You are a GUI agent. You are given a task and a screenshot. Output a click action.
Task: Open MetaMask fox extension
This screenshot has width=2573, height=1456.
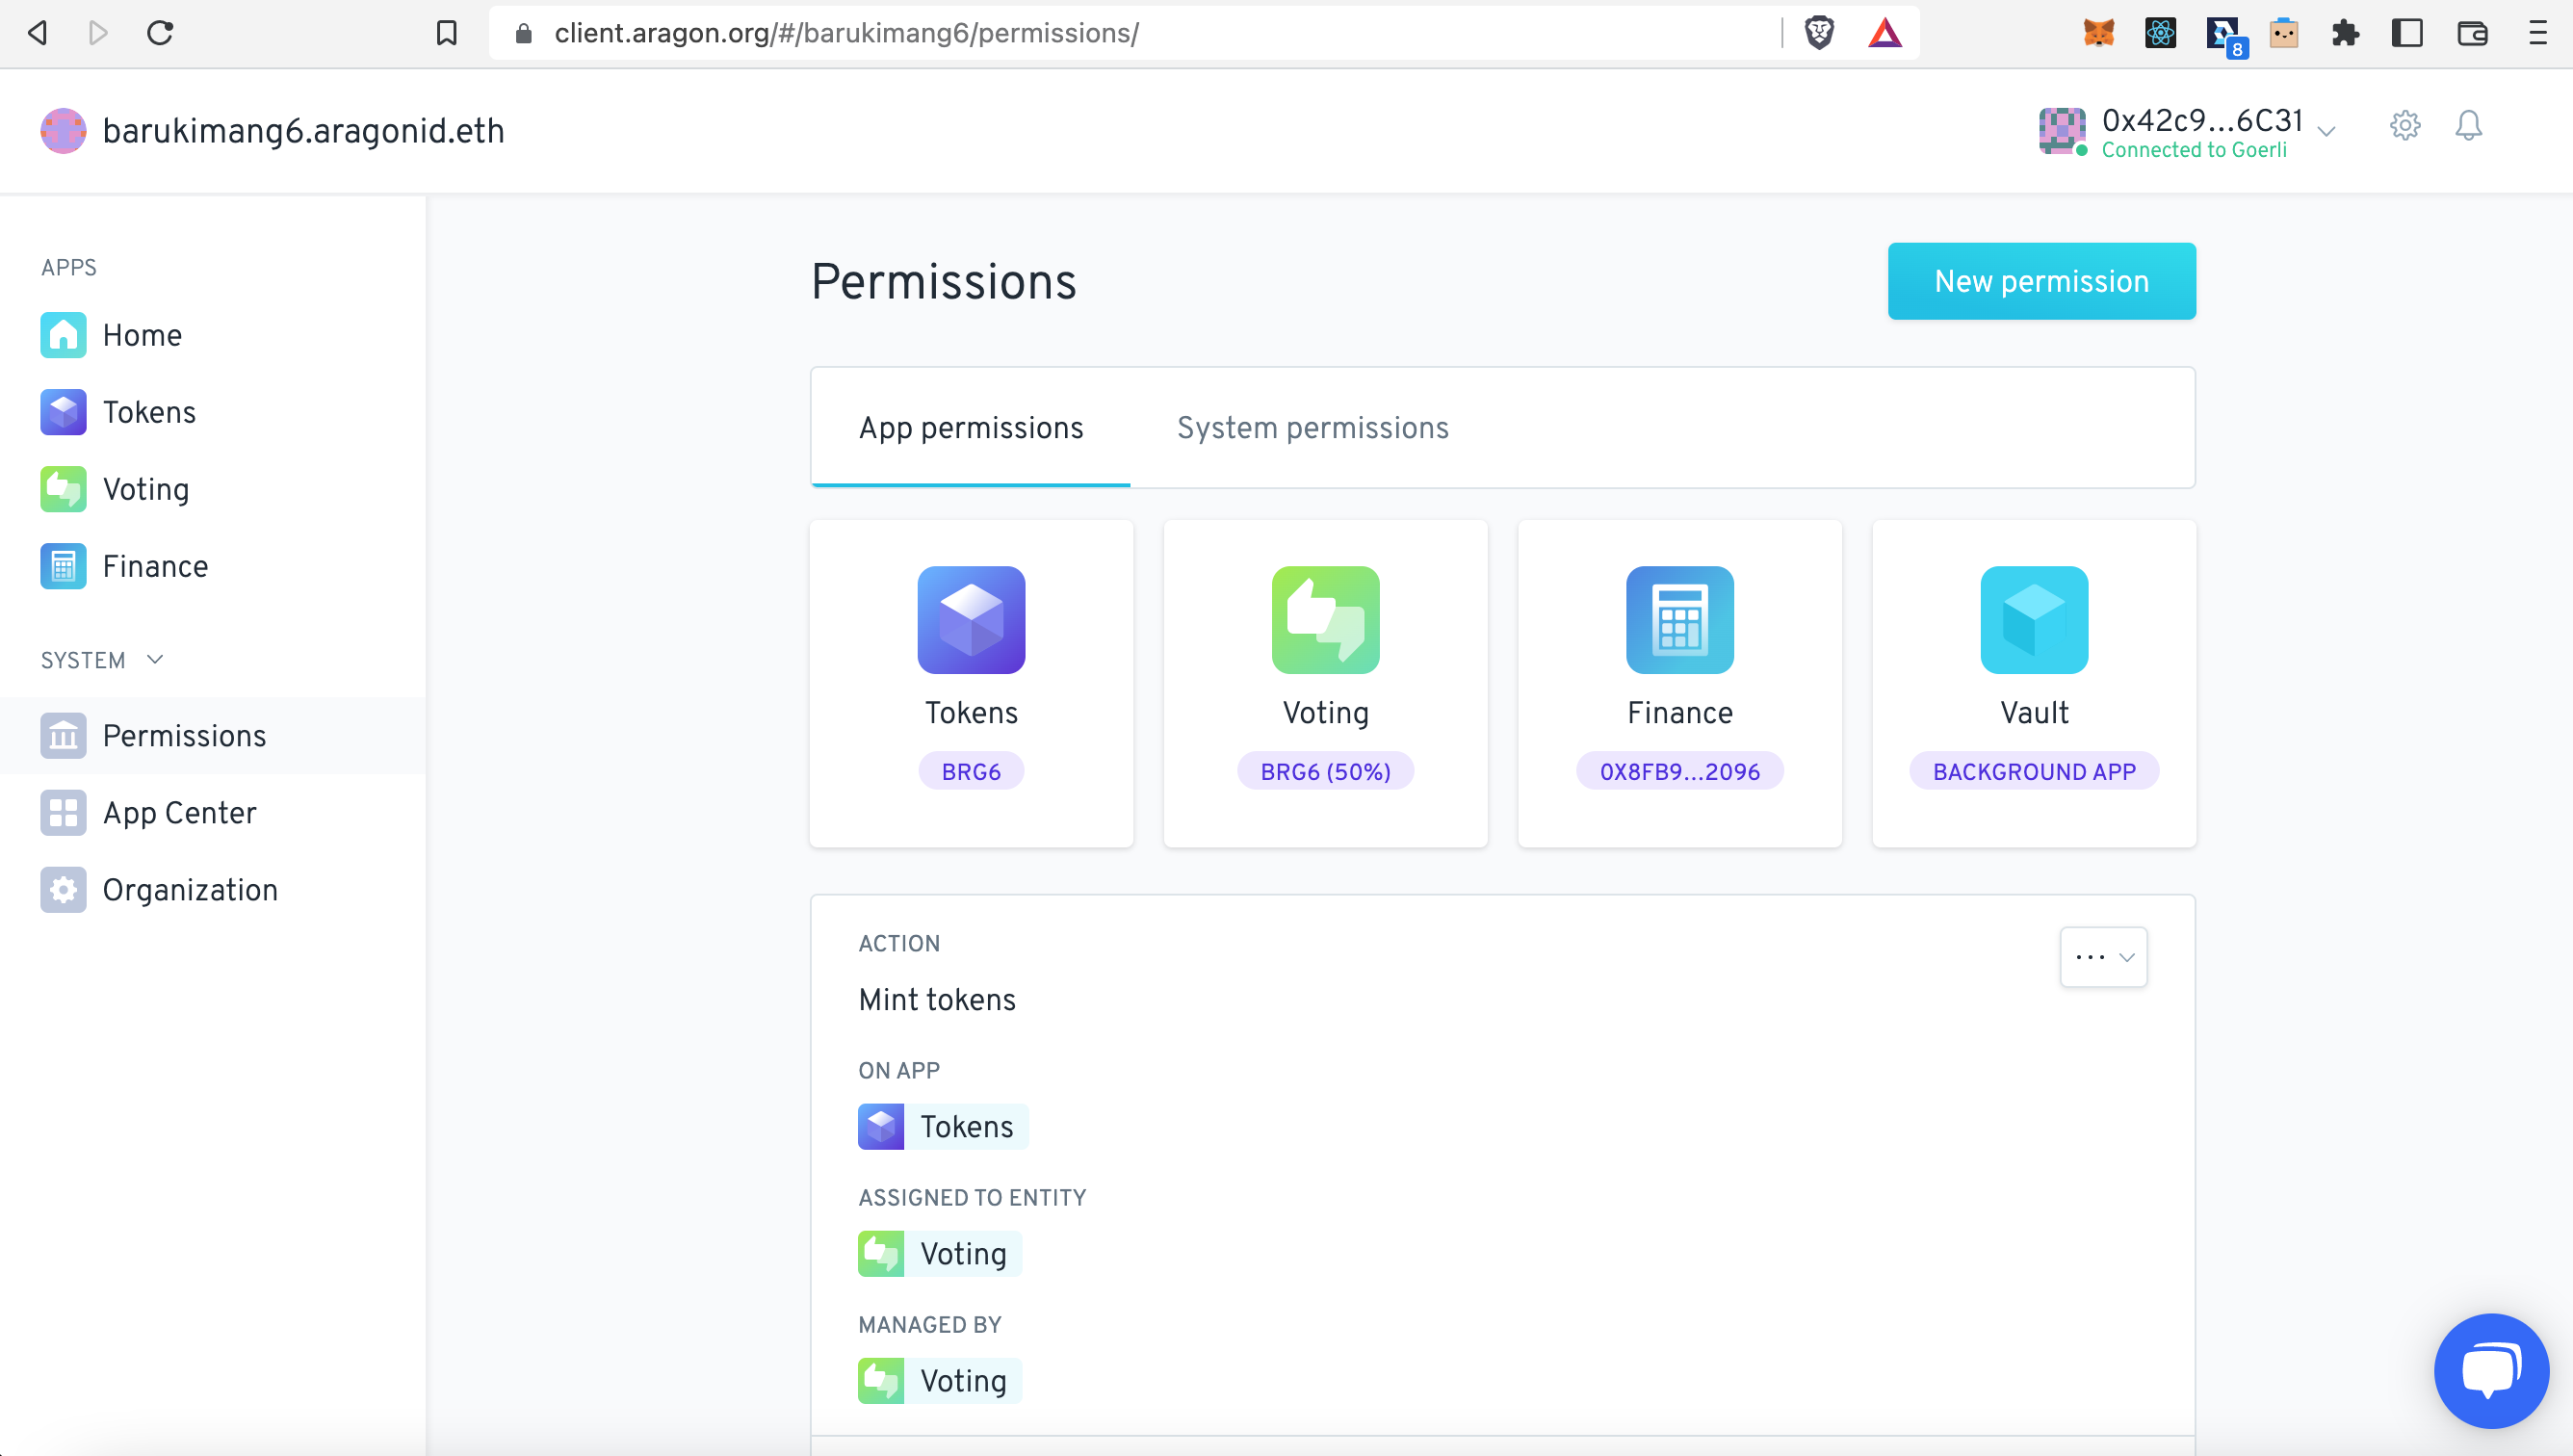pos(2098,33)
